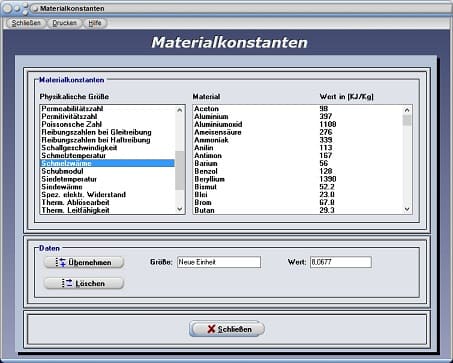Select the Aceton material row

[298, 109]
